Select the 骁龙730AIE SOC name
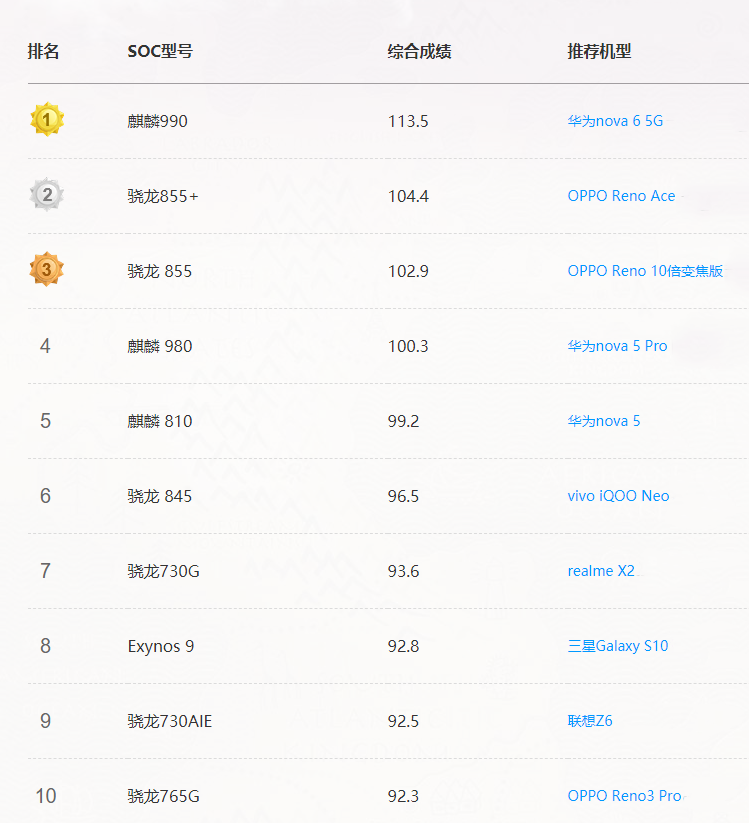 pyautogui.click(x=170, y=721)
